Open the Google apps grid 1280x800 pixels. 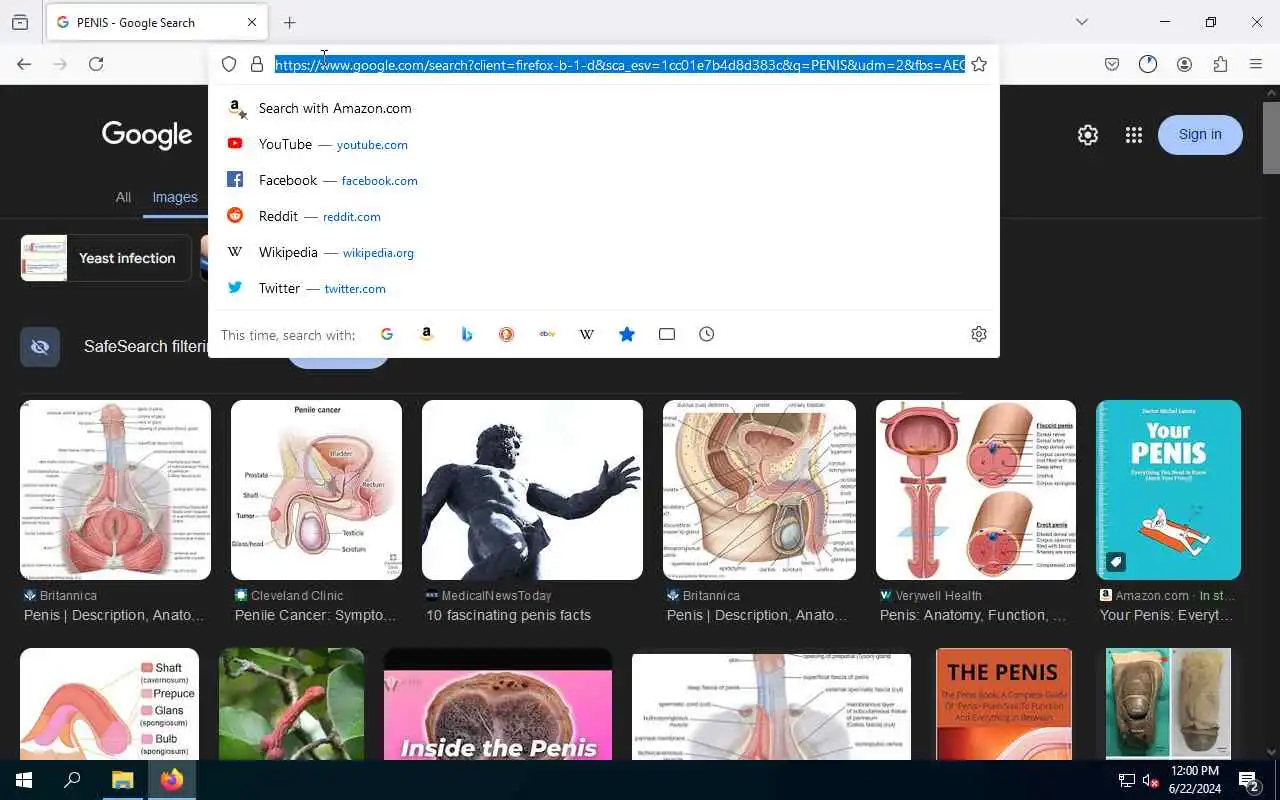1133,135
